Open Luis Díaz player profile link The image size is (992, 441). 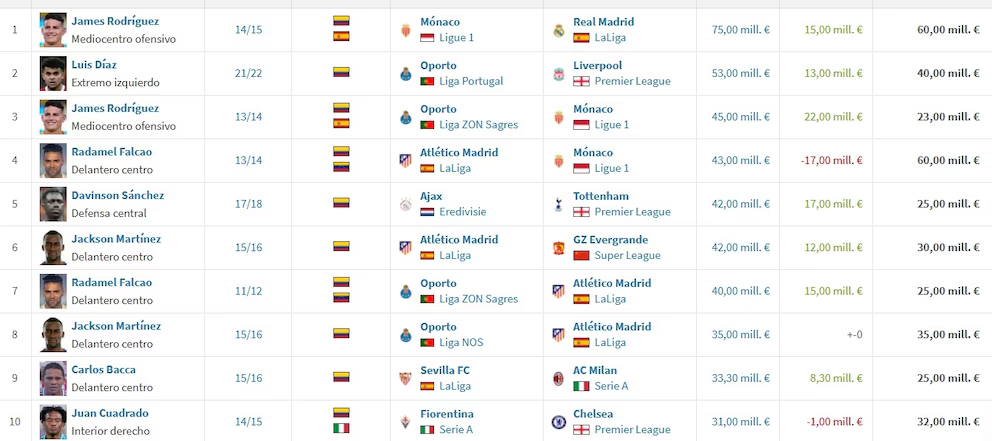(94, 65)
